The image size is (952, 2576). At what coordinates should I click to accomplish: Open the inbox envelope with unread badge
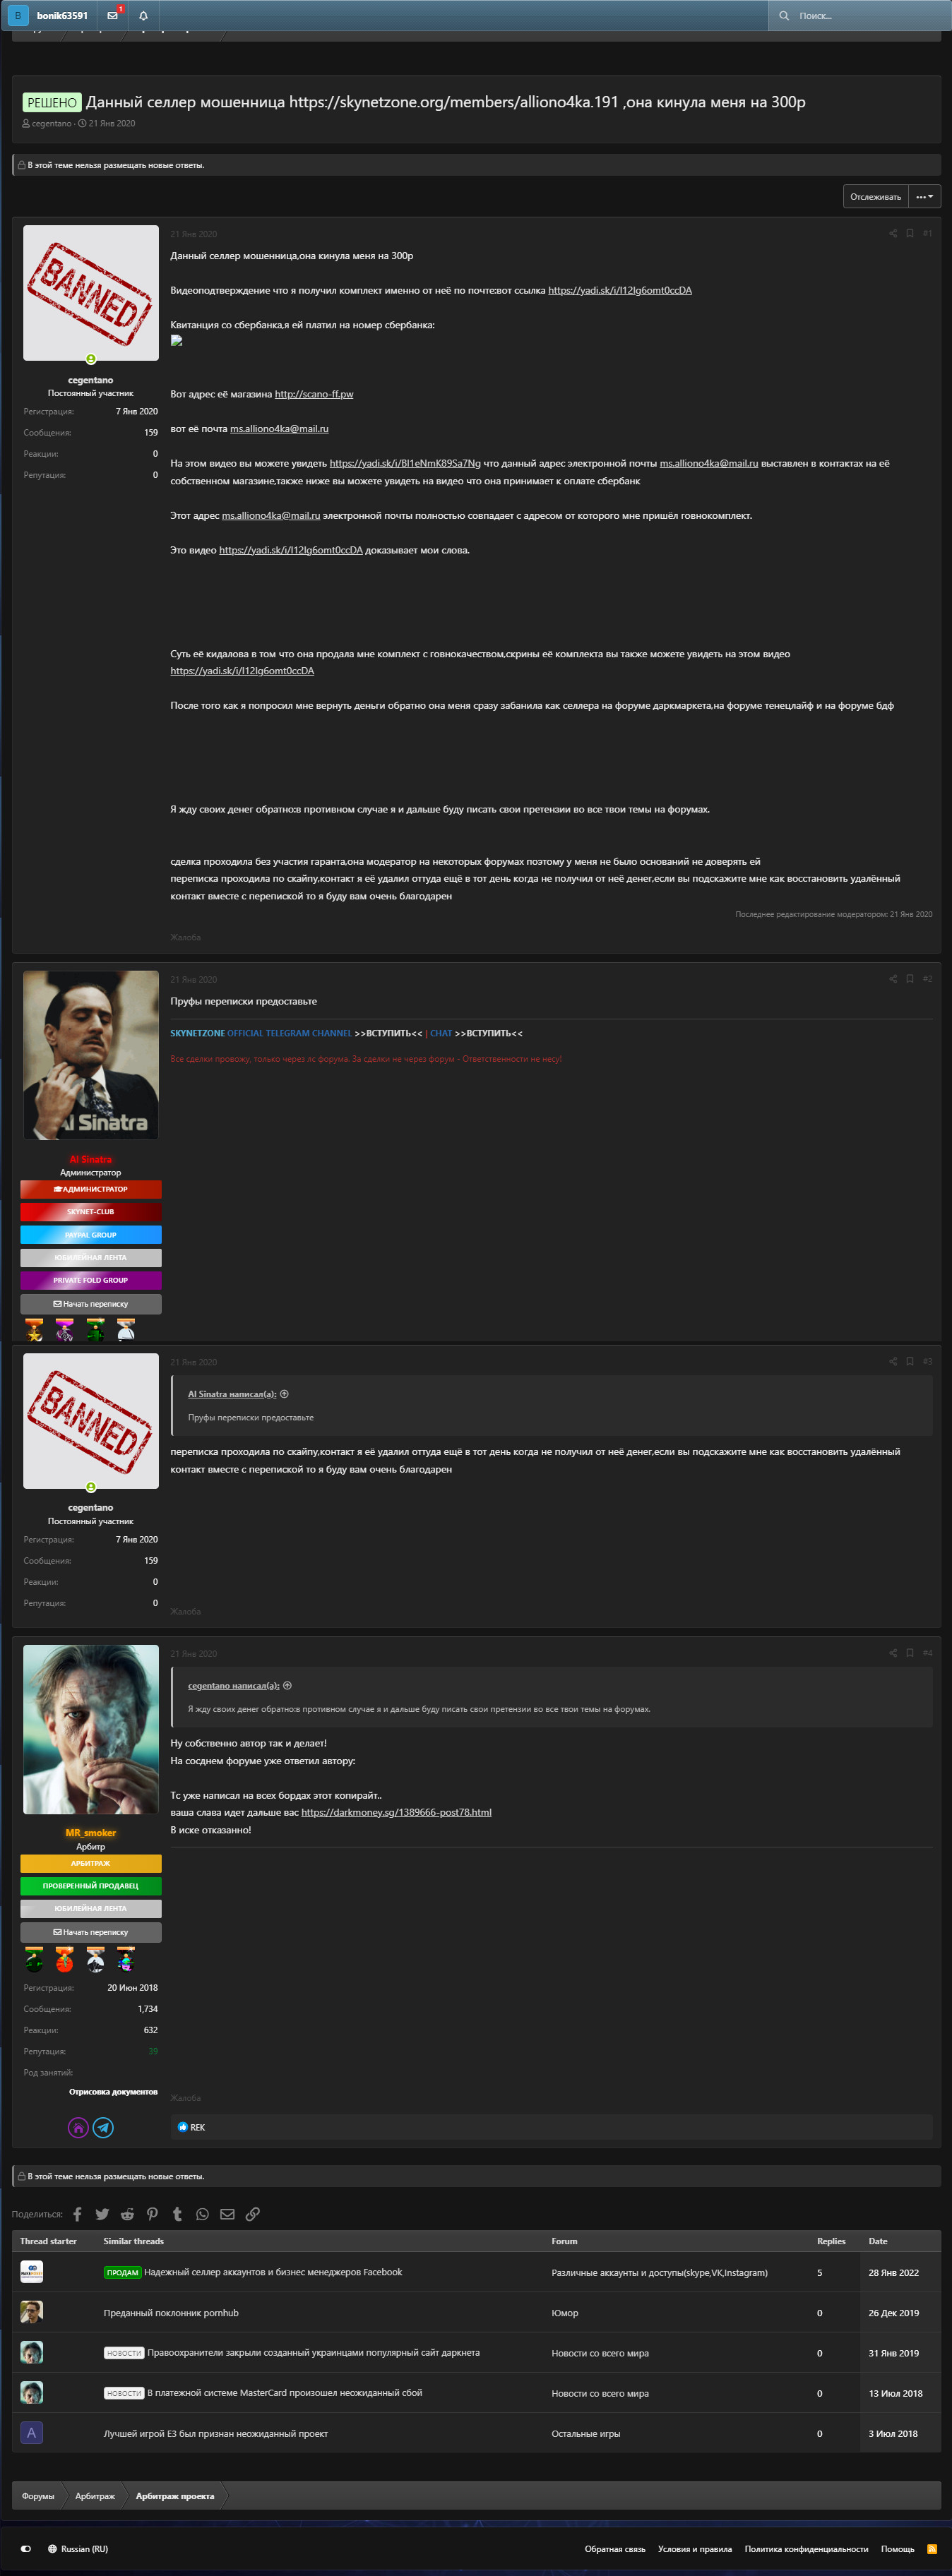[x=113, y=16]
